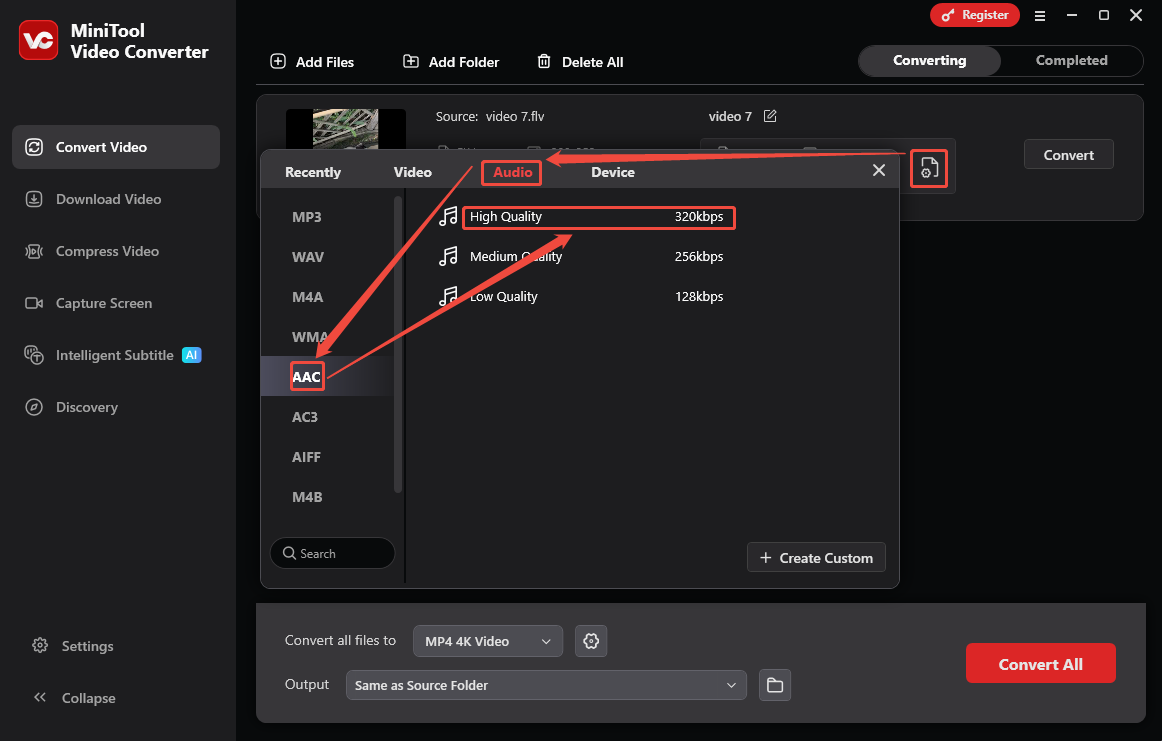
Task: Click the Low Quality music note icon
Action: [x=448, y=296]
